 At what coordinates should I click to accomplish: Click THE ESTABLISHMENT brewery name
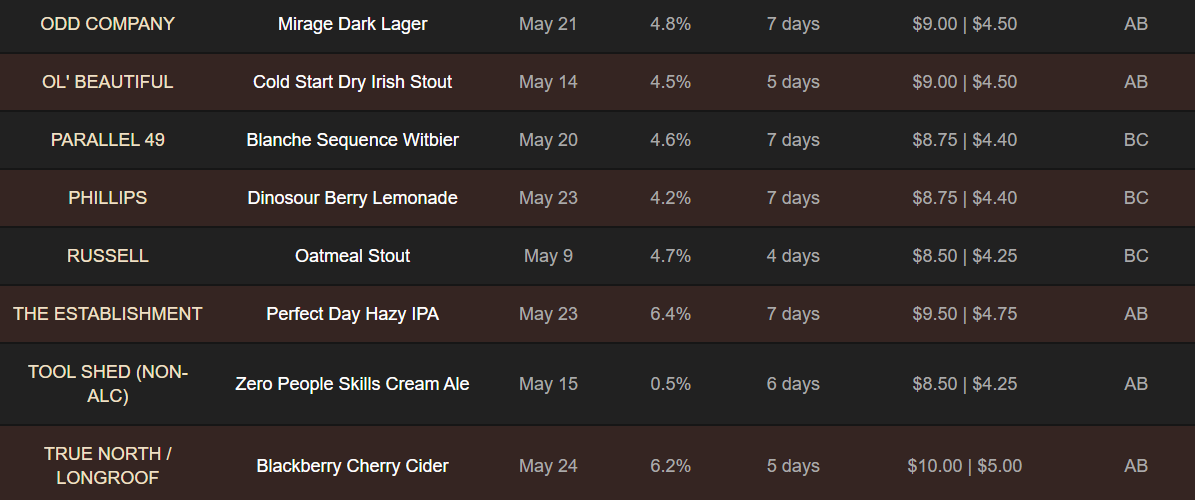(107, 314)
